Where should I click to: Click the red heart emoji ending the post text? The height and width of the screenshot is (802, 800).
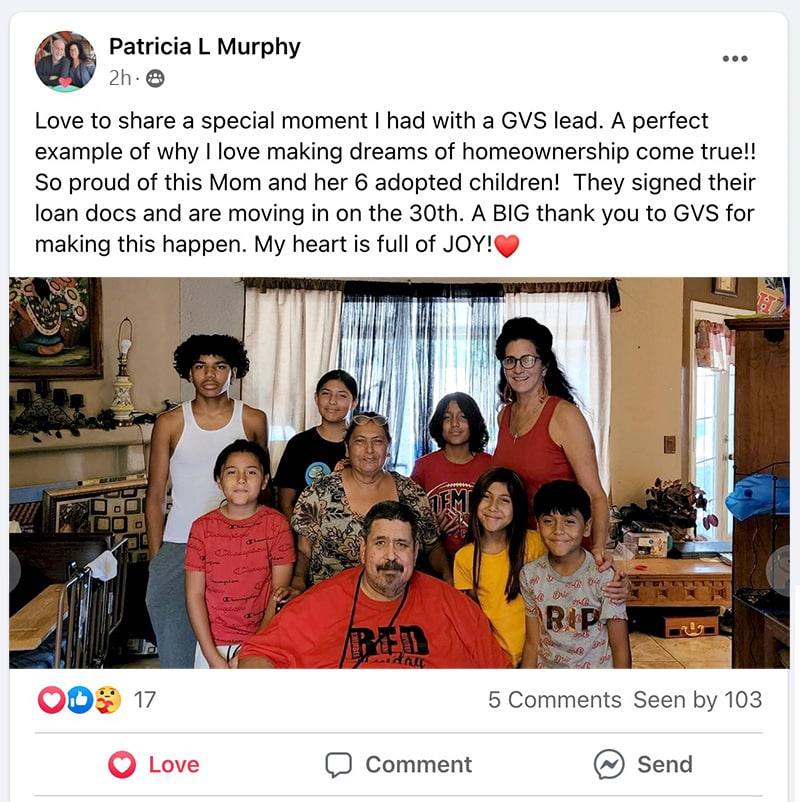[507, 246]
